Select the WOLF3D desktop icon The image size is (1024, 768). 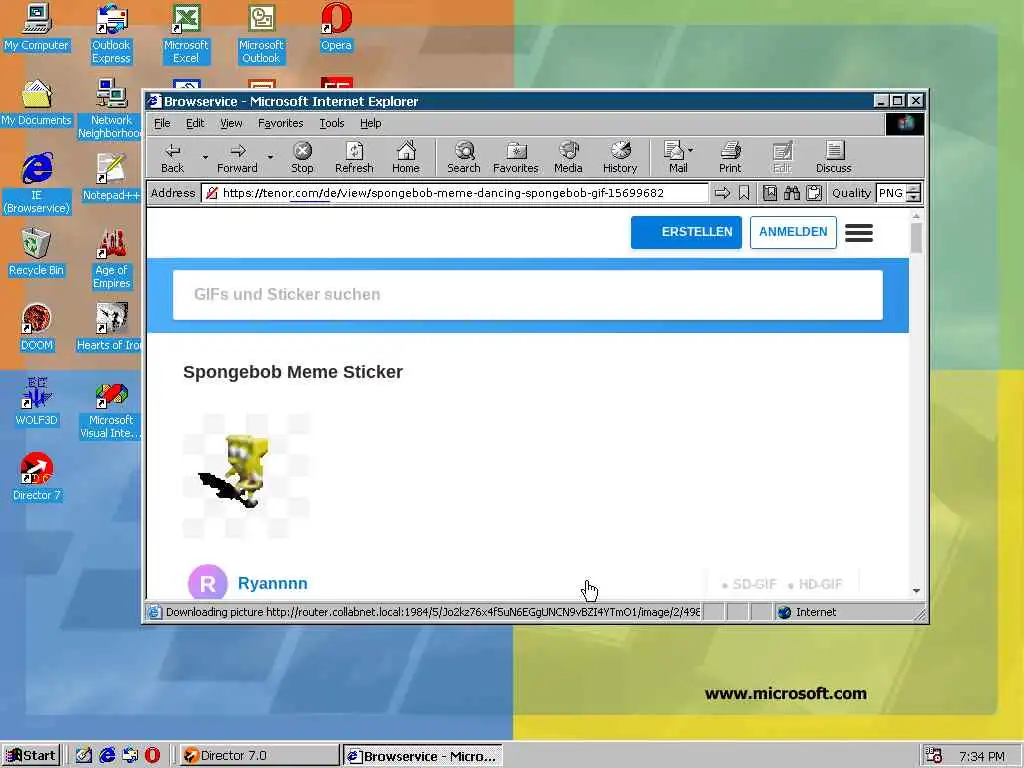pos(36,404)
